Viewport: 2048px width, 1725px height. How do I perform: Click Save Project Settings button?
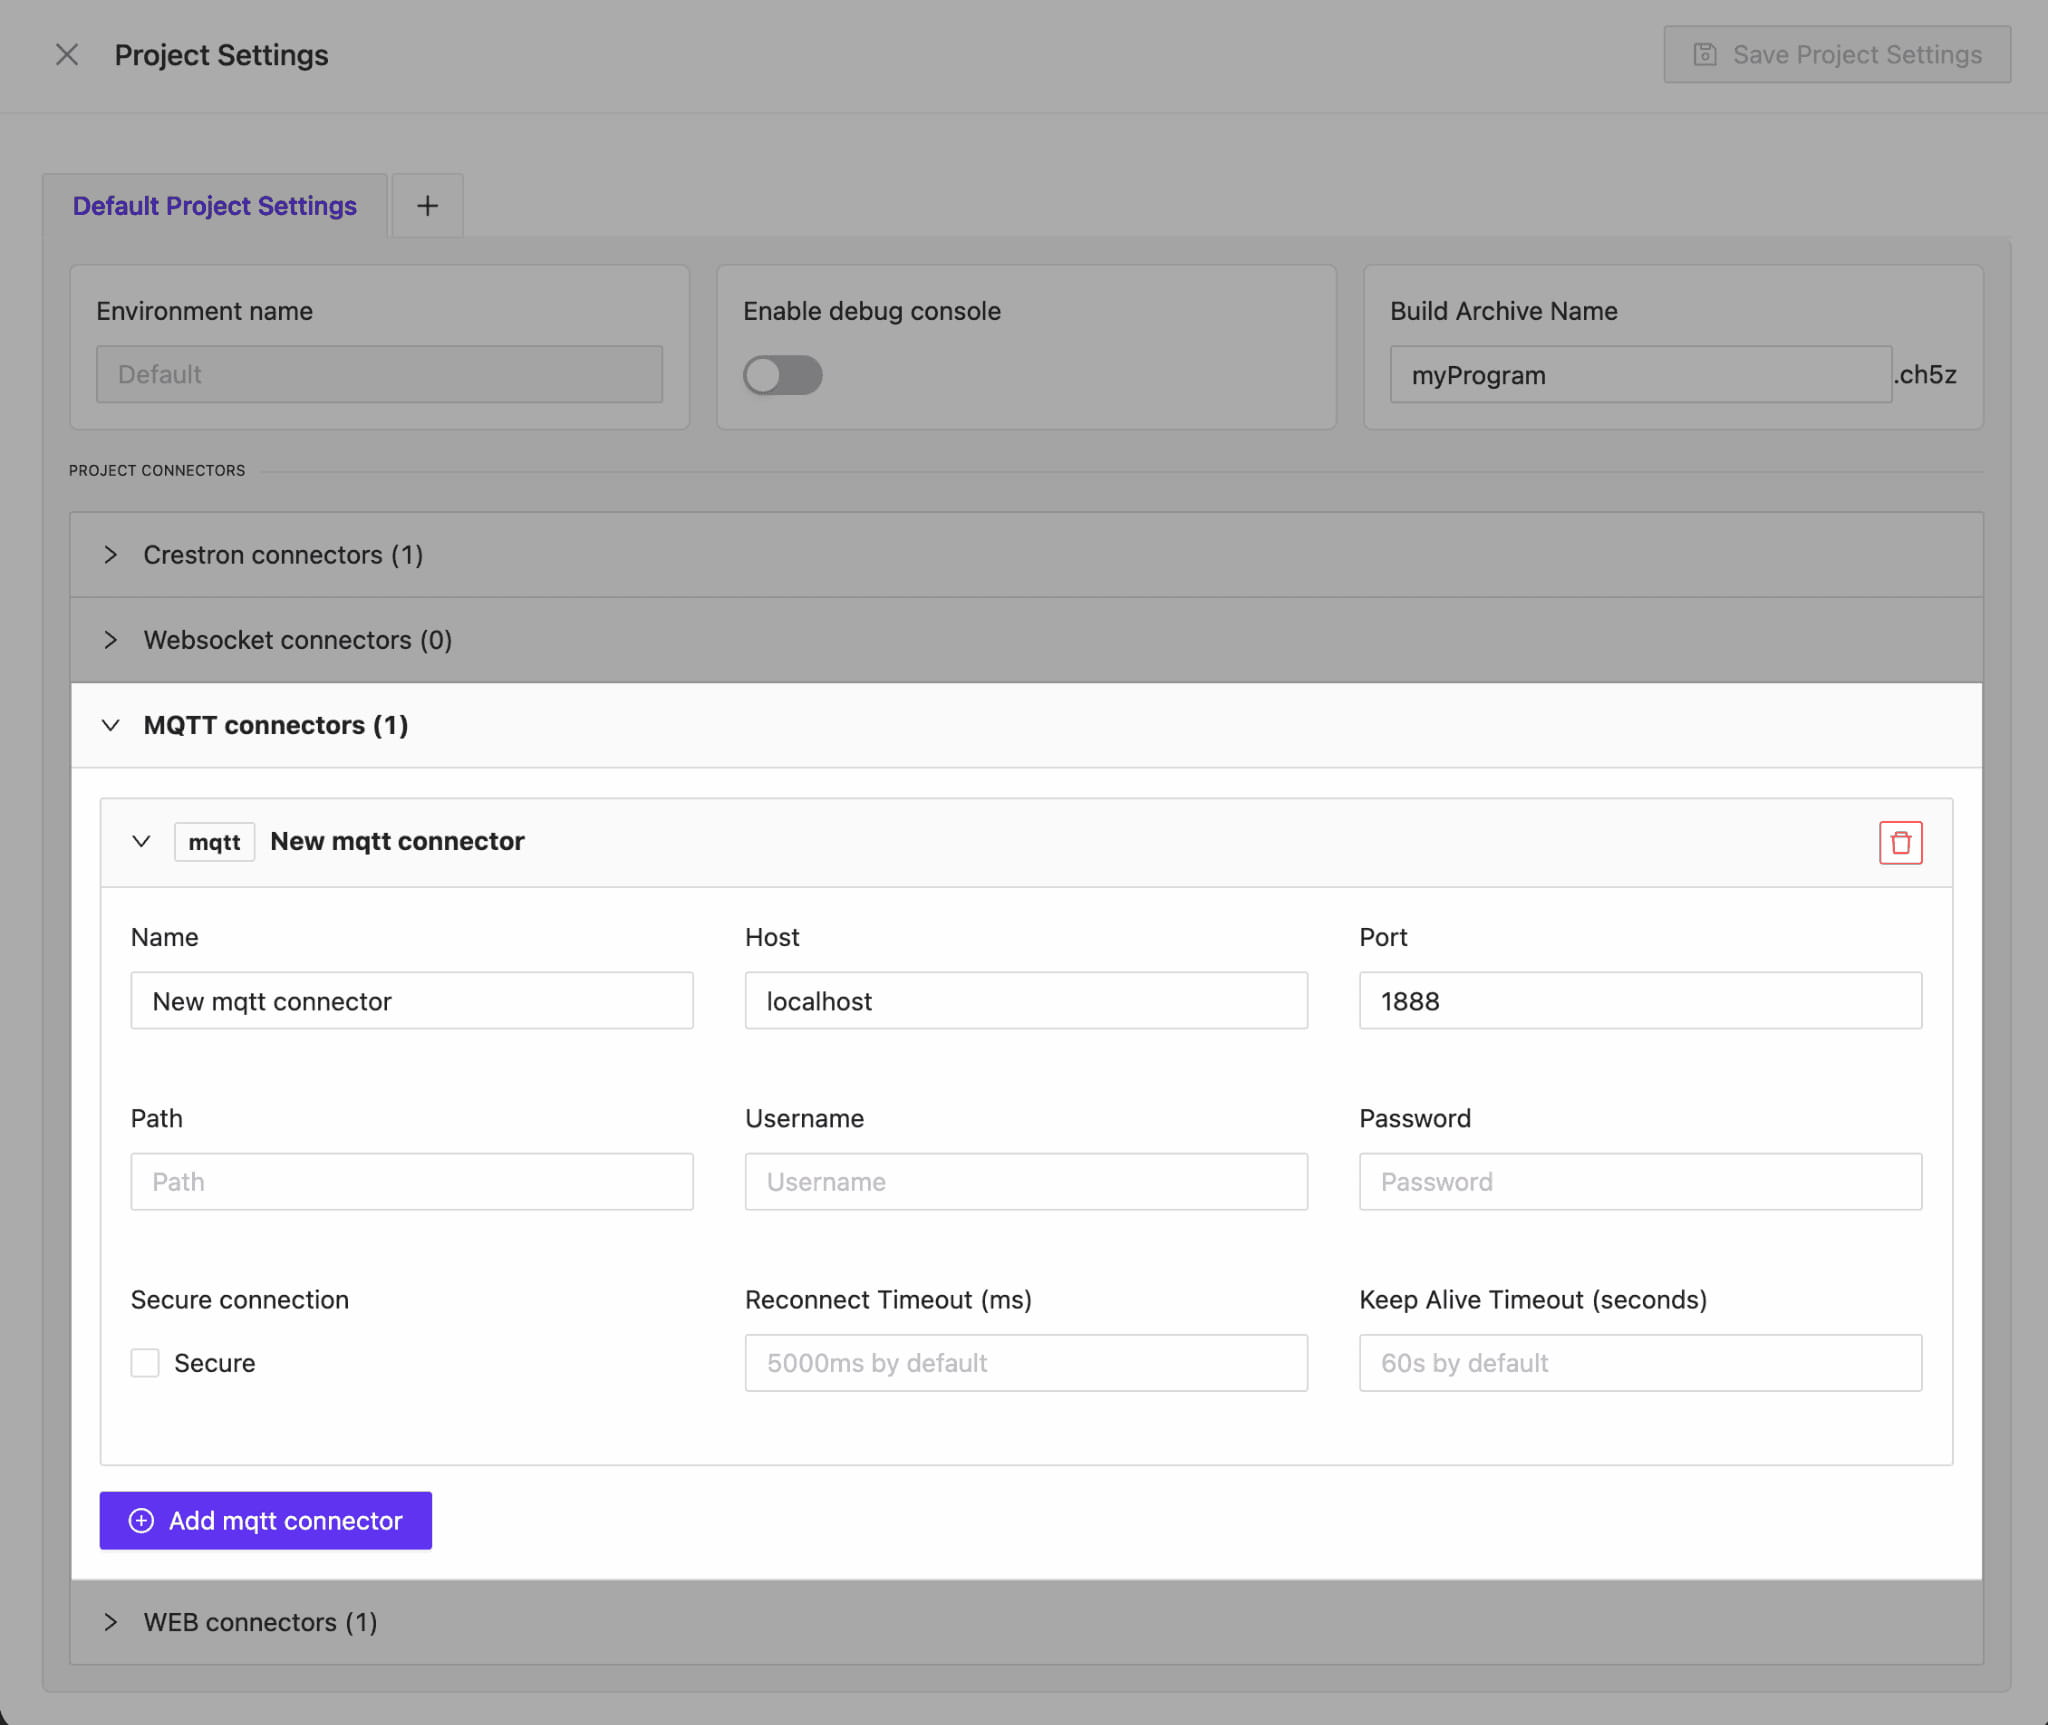point(1837,55)
